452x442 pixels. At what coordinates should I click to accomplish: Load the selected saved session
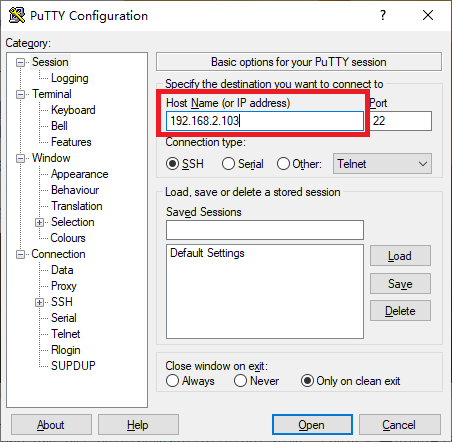coord(400,256)
